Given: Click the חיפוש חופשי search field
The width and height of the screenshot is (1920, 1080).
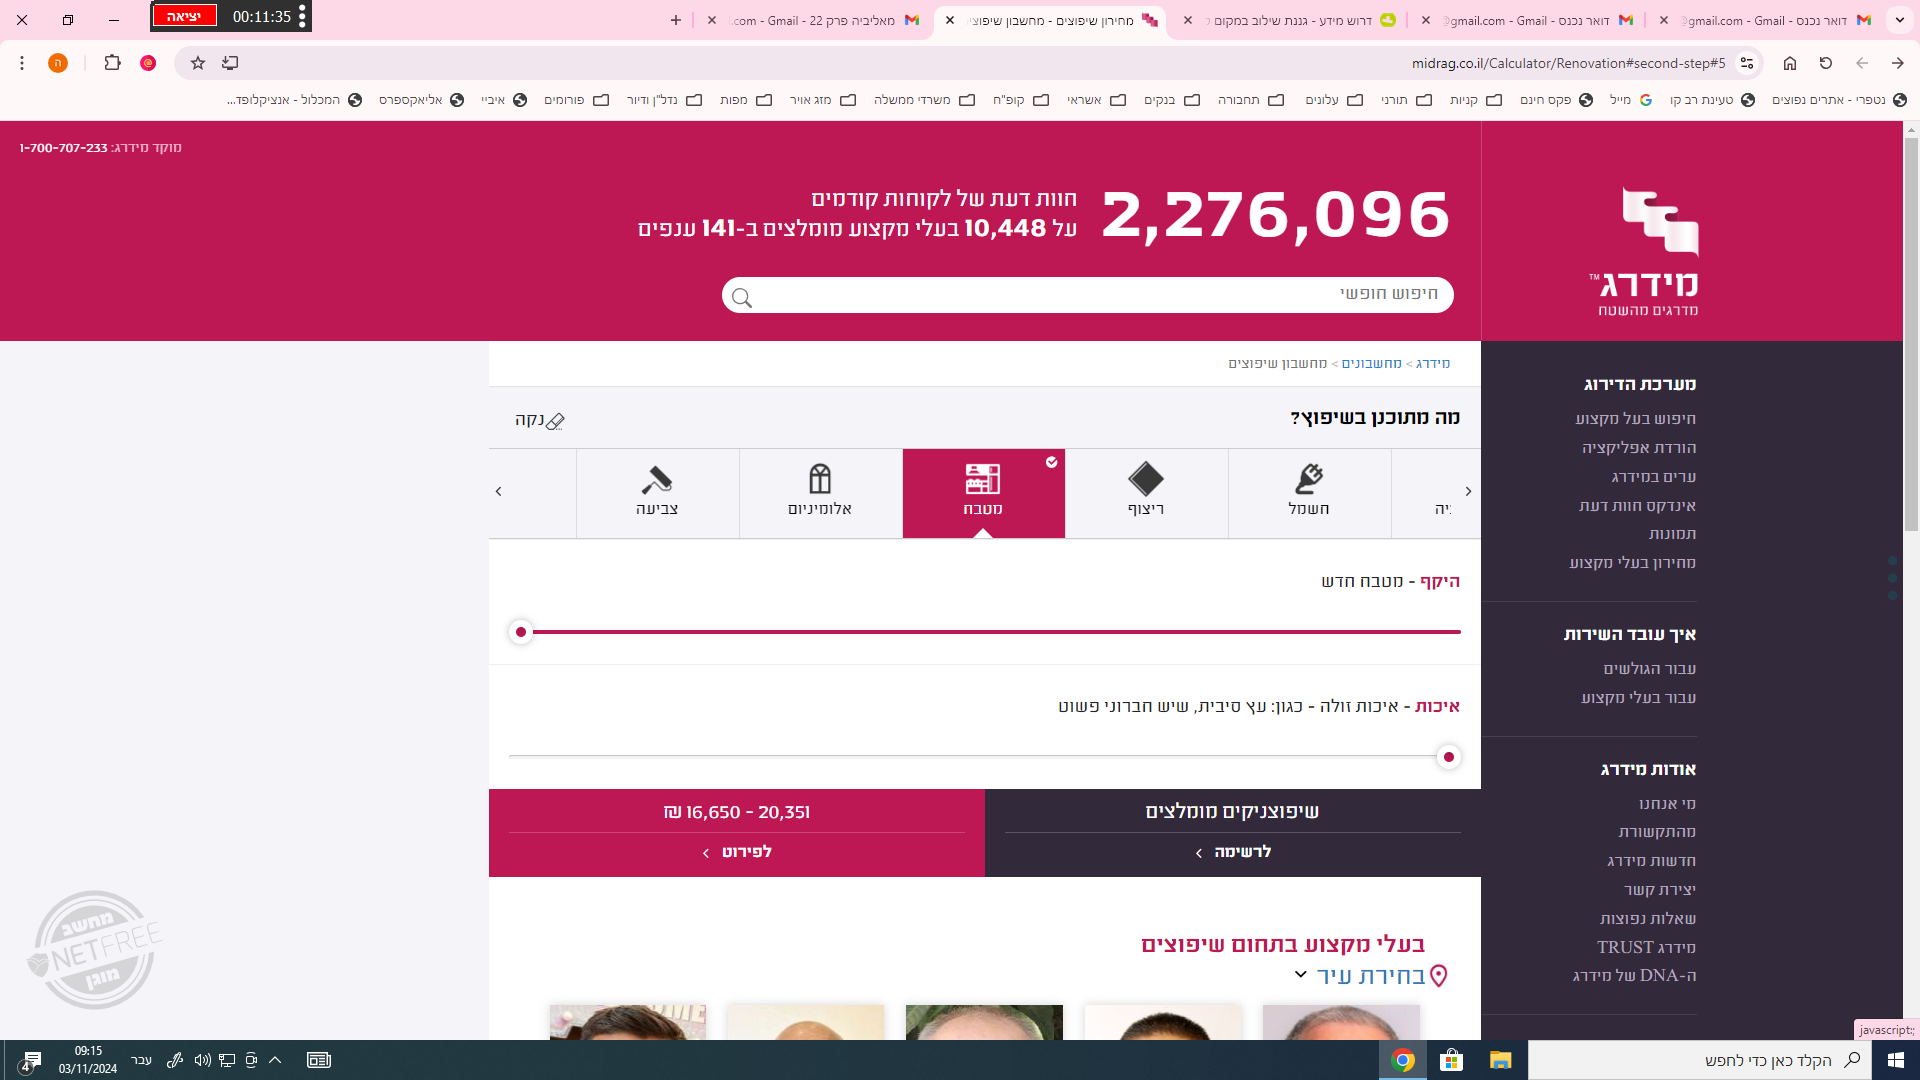Looking at the screenshot, I should [1088, 294].
